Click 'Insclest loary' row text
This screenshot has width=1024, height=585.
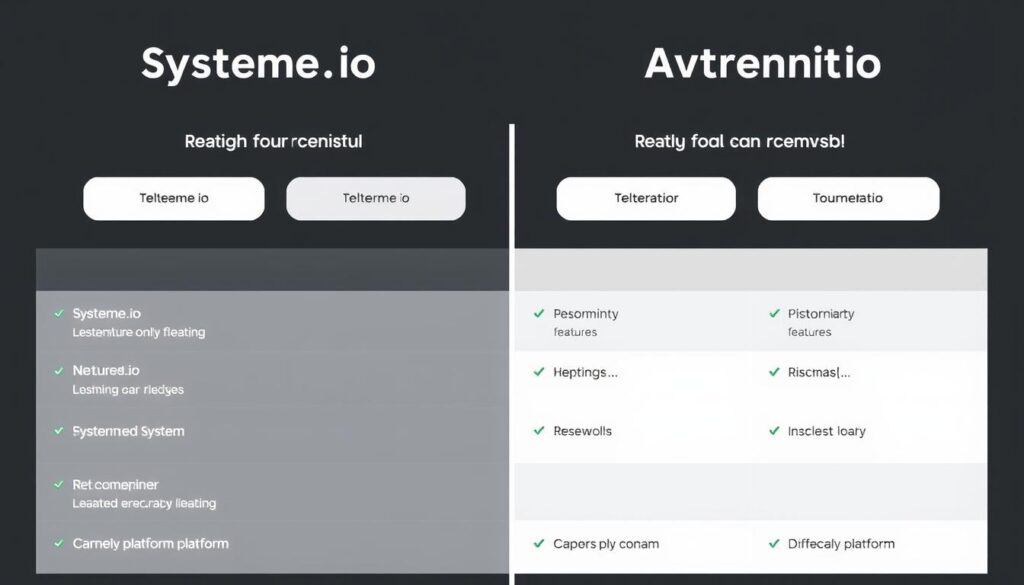pyautogui.click(x=827, y=432)
